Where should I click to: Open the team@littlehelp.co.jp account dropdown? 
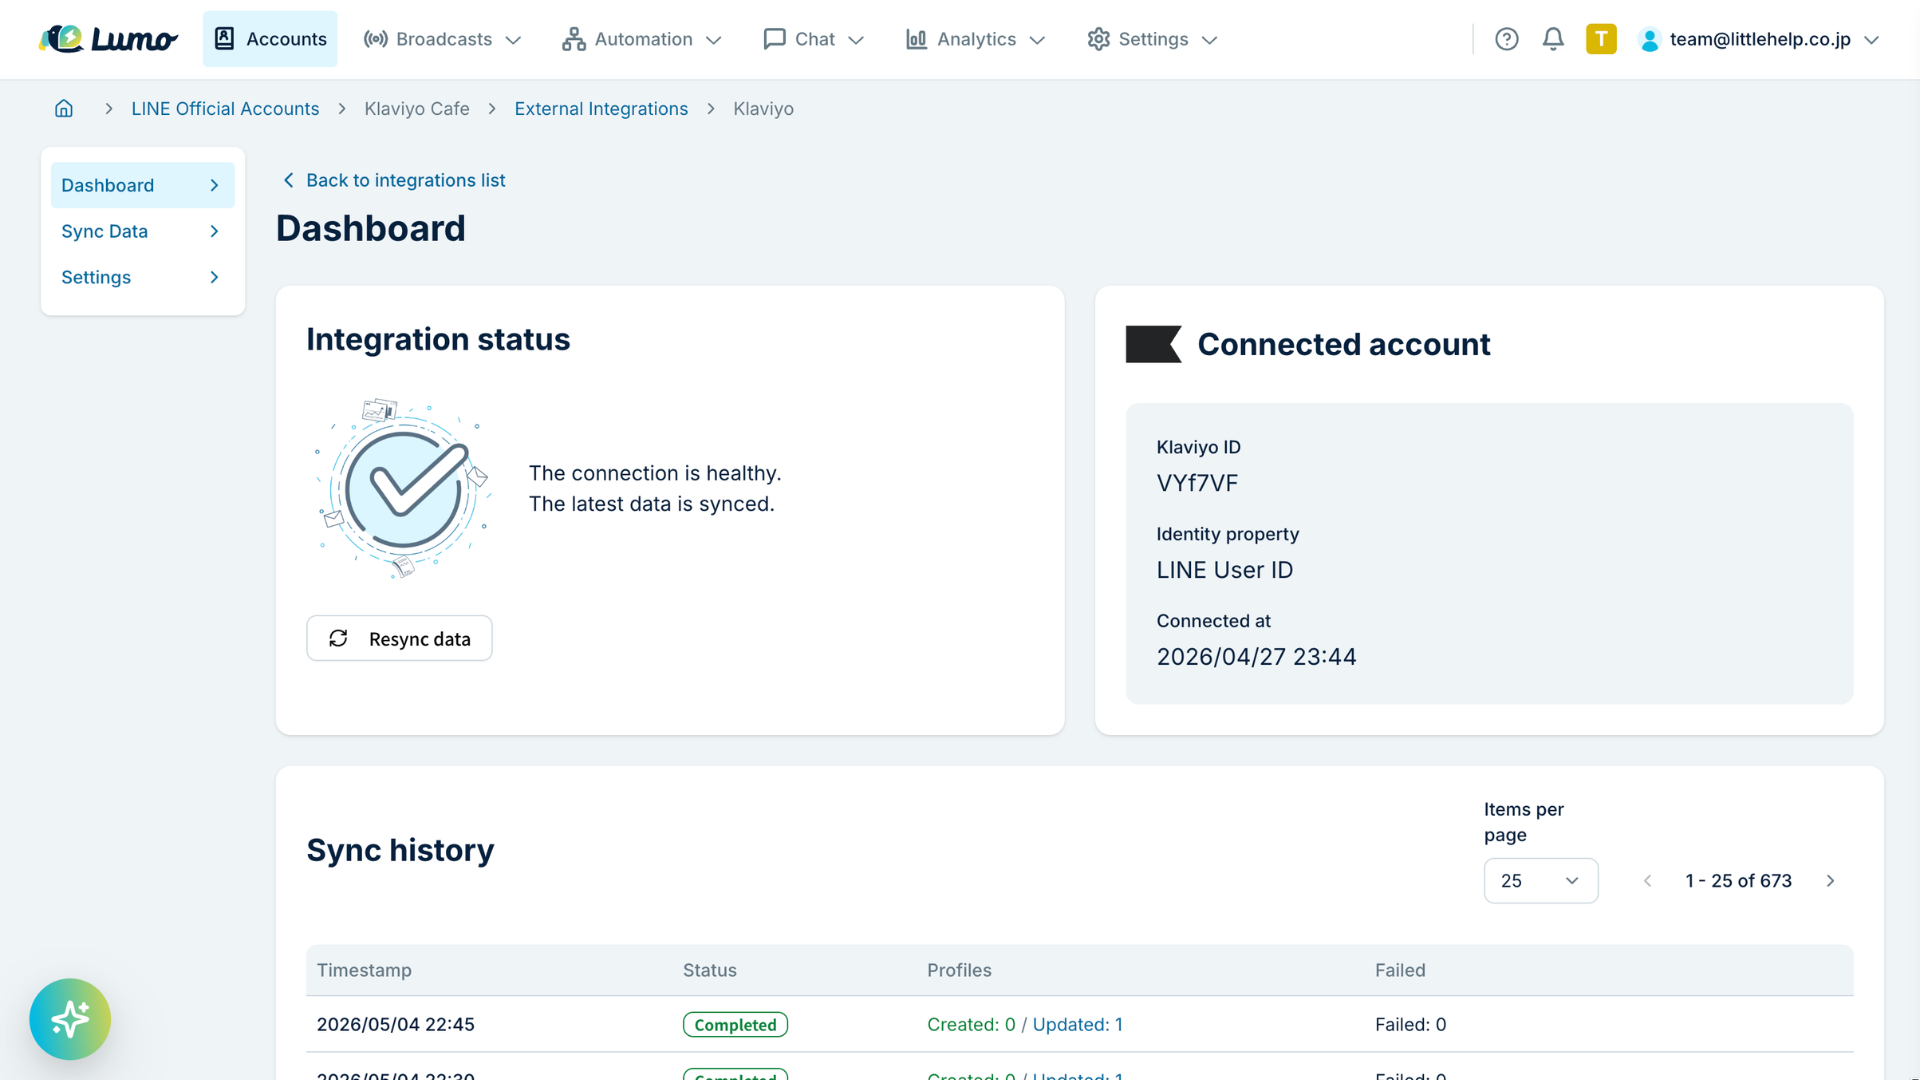(x=1760, y=39)
